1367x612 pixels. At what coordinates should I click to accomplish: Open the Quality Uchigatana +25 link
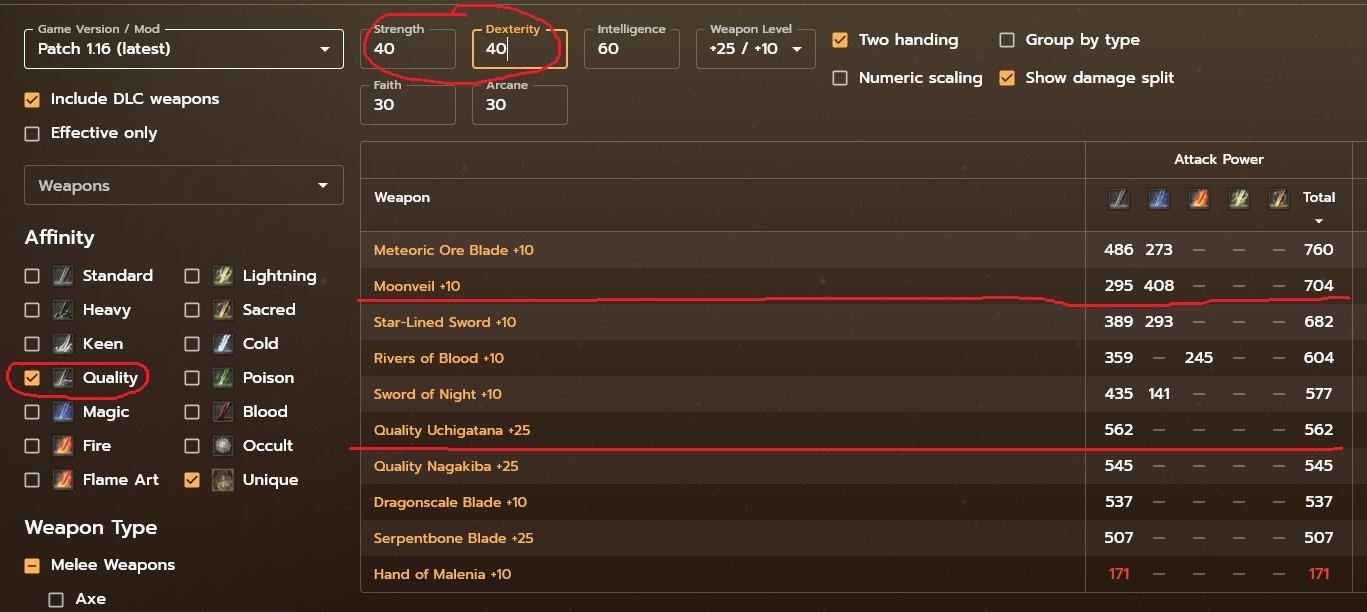452,430
